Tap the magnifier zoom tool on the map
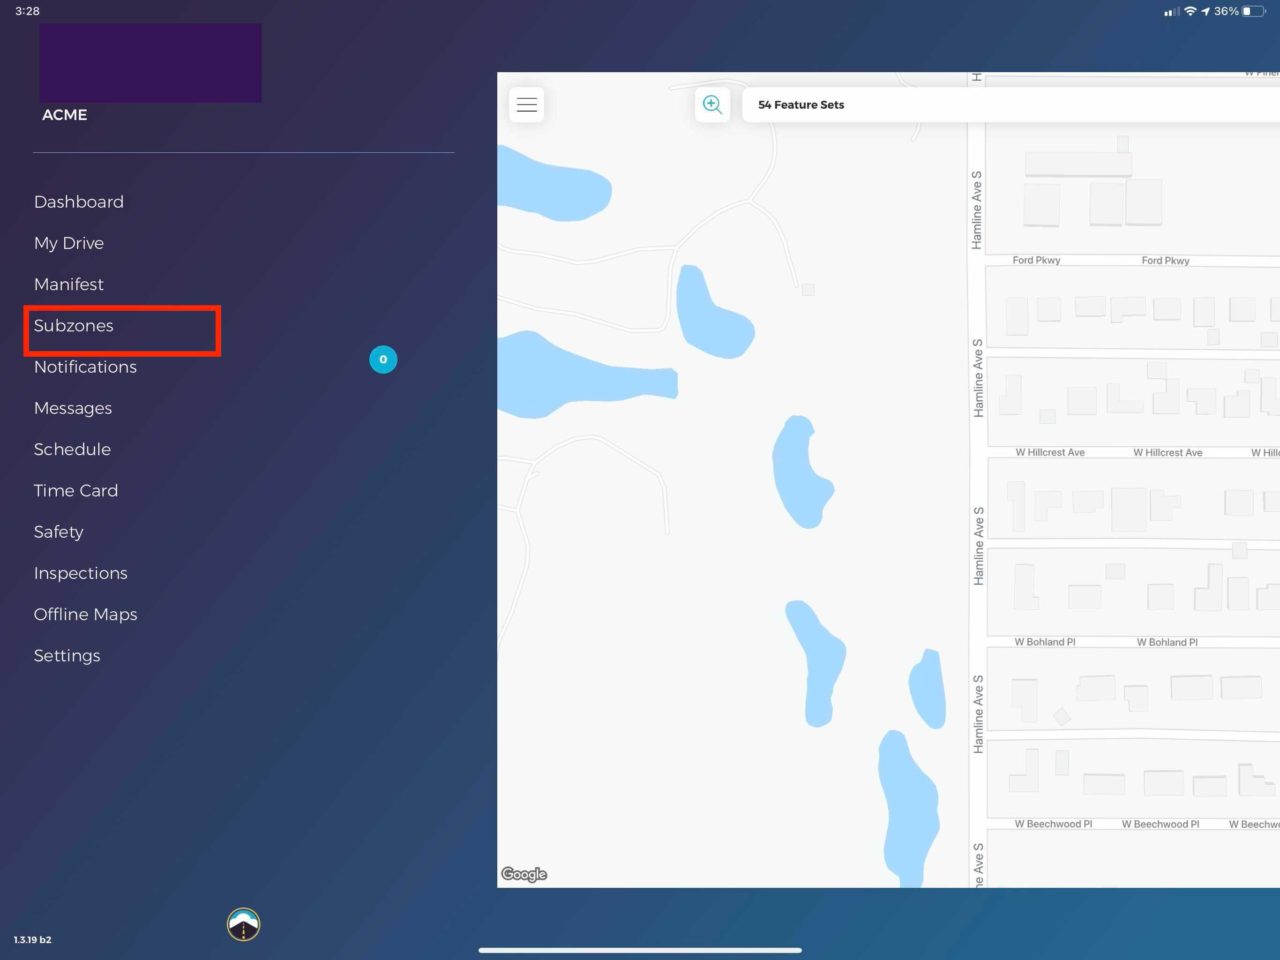Image resolution: width=1280 pixels, height=960 pixels. click(712, 104)
